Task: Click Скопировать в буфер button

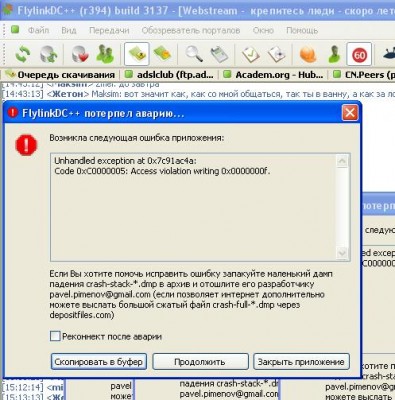Action: click(x=99, y=362)
